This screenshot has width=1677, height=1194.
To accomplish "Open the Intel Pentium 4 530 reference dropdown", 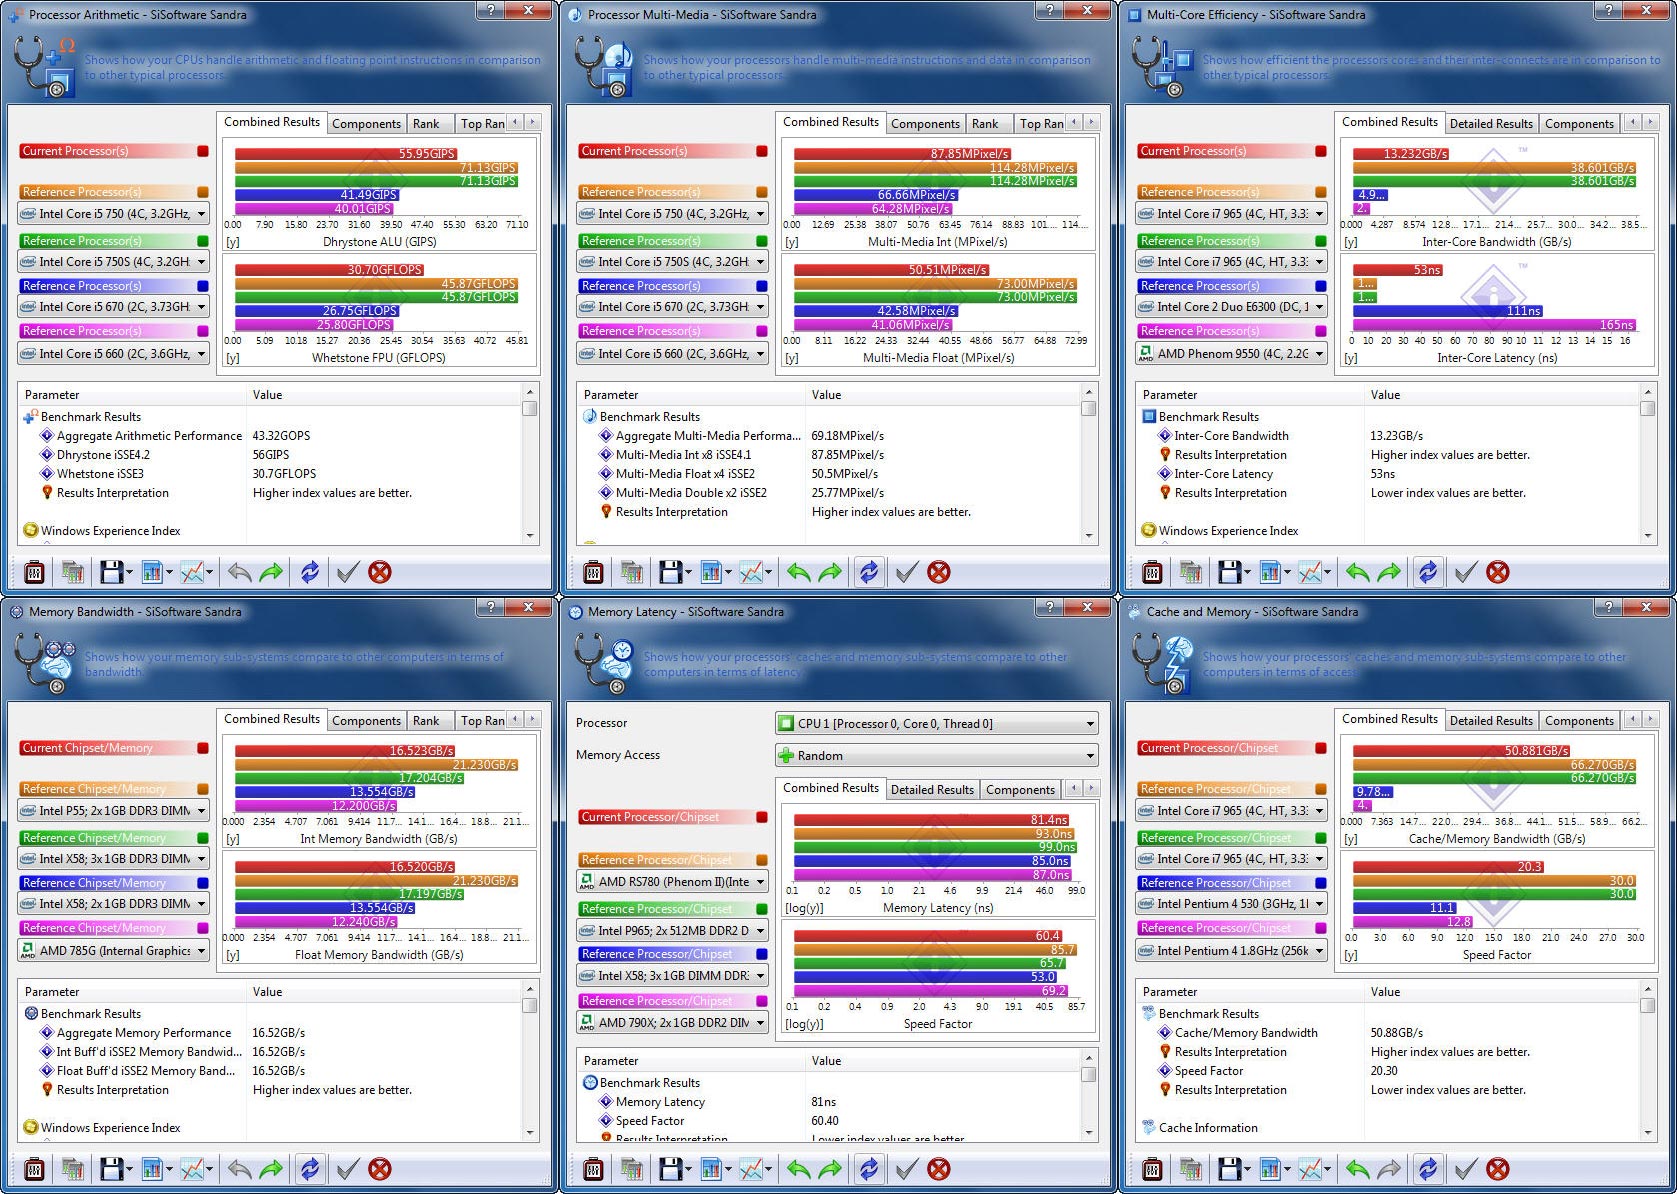I will point(1231,904).
